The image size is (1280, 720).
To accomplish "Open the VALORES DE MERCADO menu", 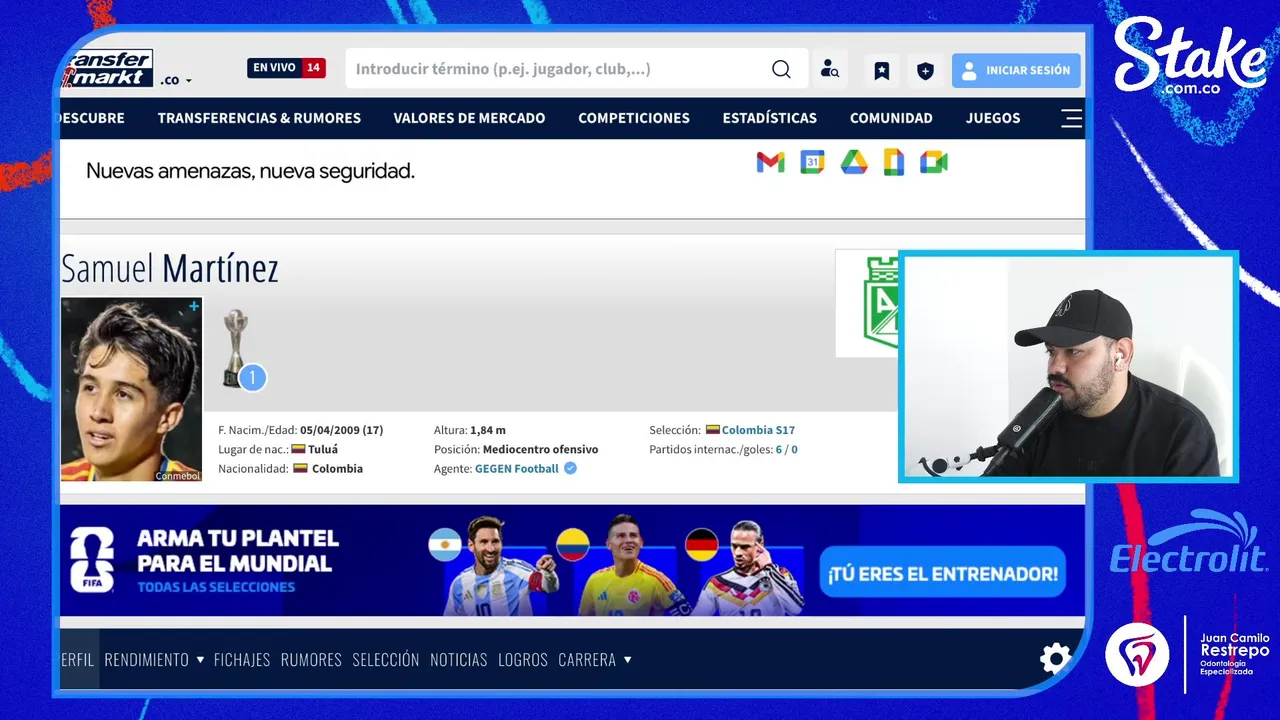I will [469, 118].
